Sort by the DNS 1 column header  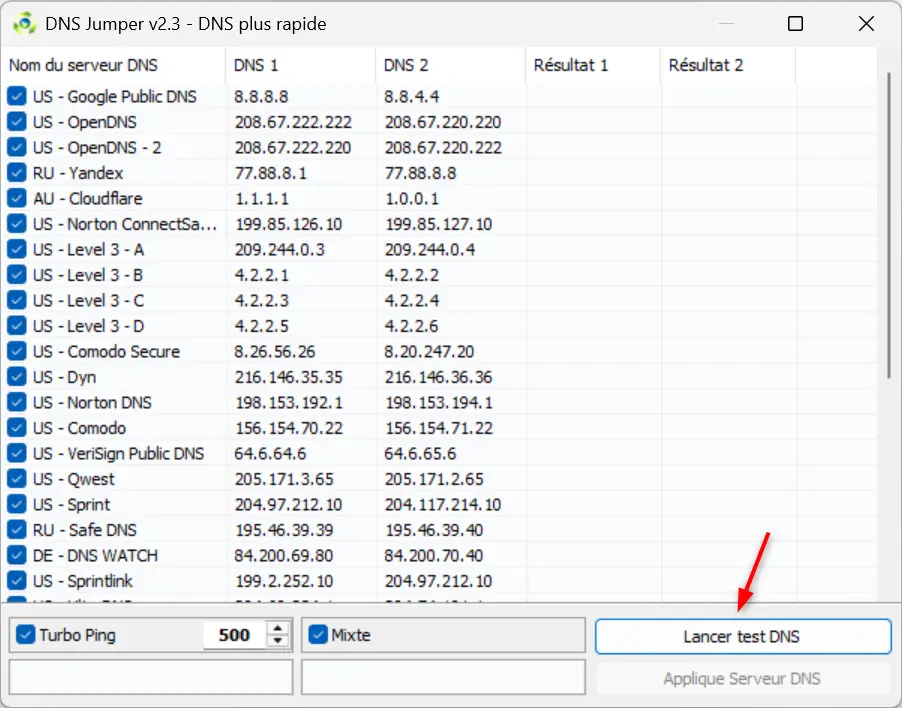[x=300, y=65]
